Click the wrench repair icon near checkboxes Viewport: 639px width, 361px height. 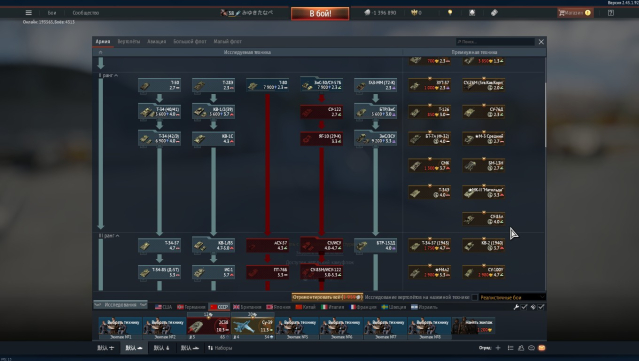(x=516, y=307)
